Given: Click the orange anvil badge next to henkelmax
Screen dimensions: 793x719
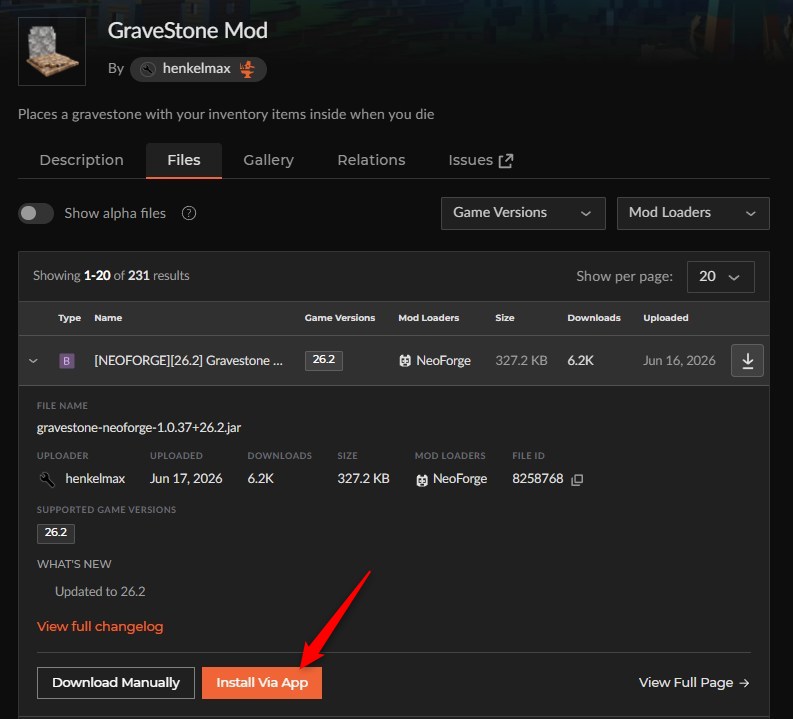Looking at the screenshot, I should coord(247,69).
